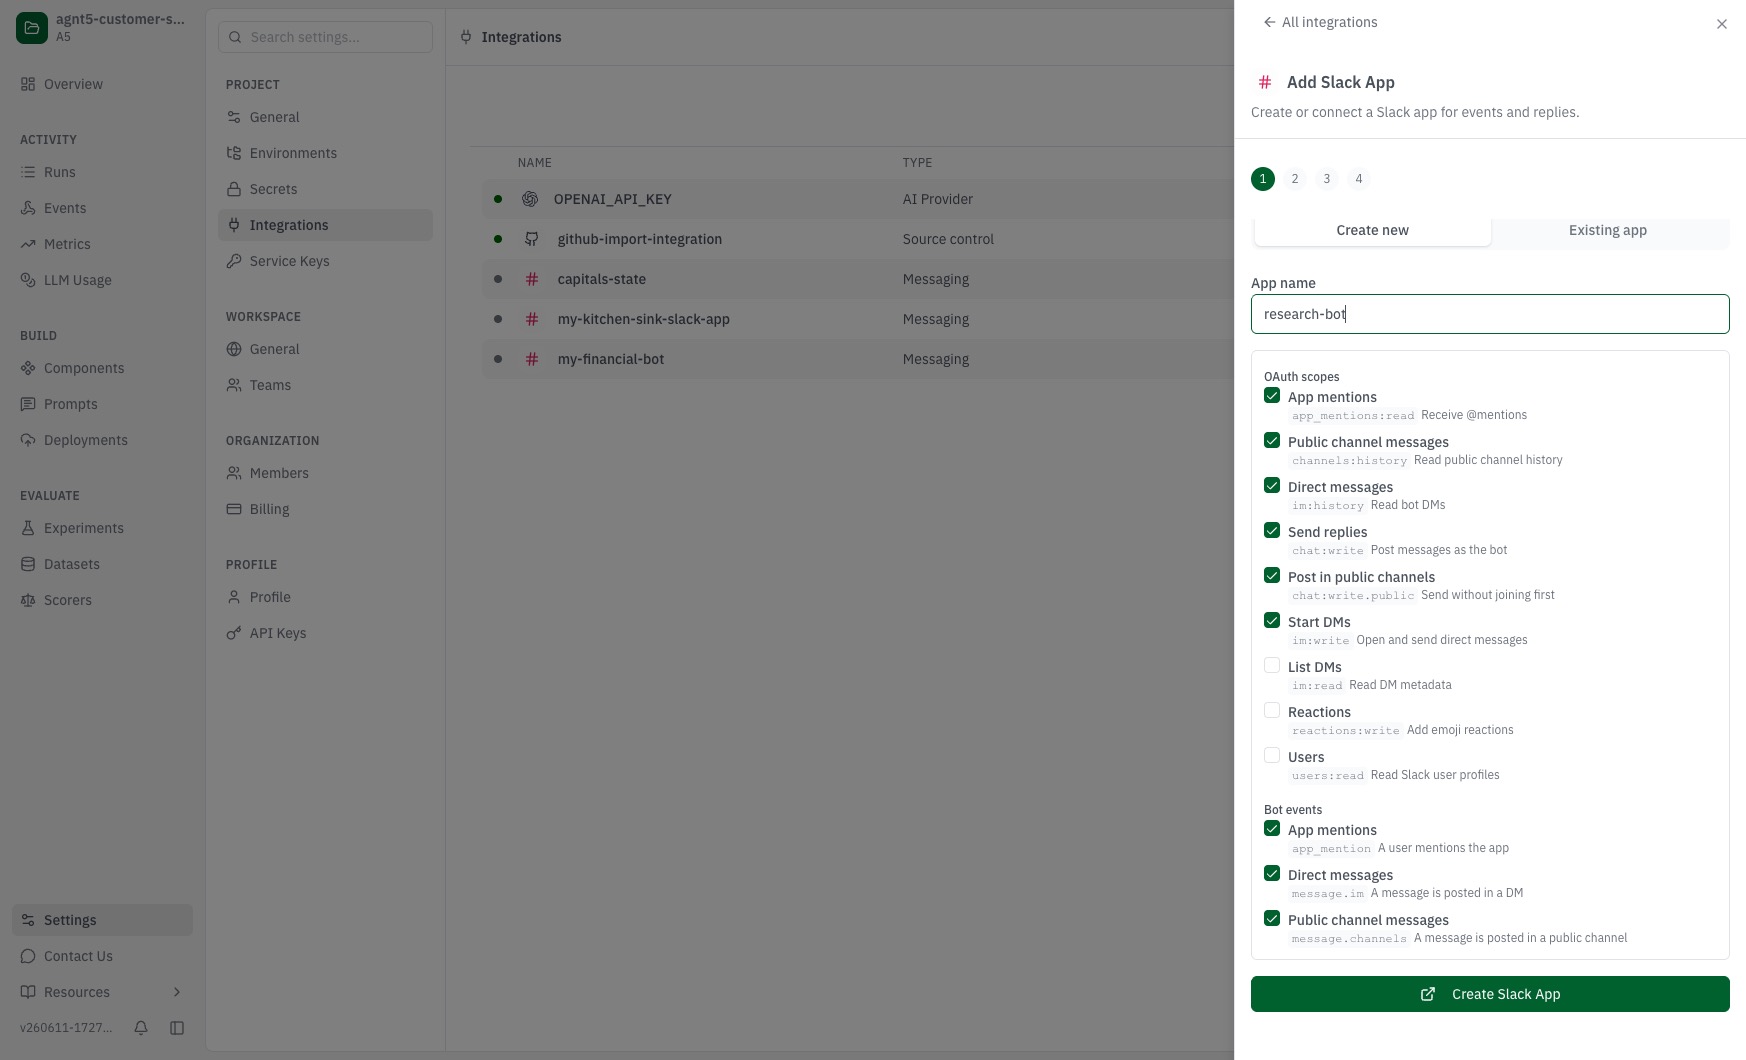Click the Environments icon

[x=234, y=153]
